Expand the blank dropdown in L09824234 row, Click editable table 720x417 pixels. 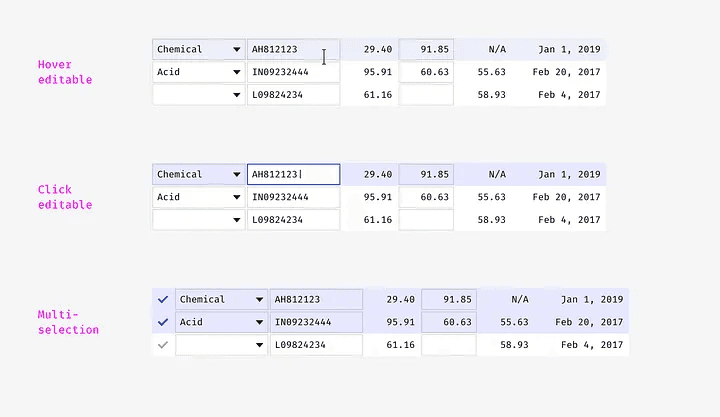[x=199, y=220]
